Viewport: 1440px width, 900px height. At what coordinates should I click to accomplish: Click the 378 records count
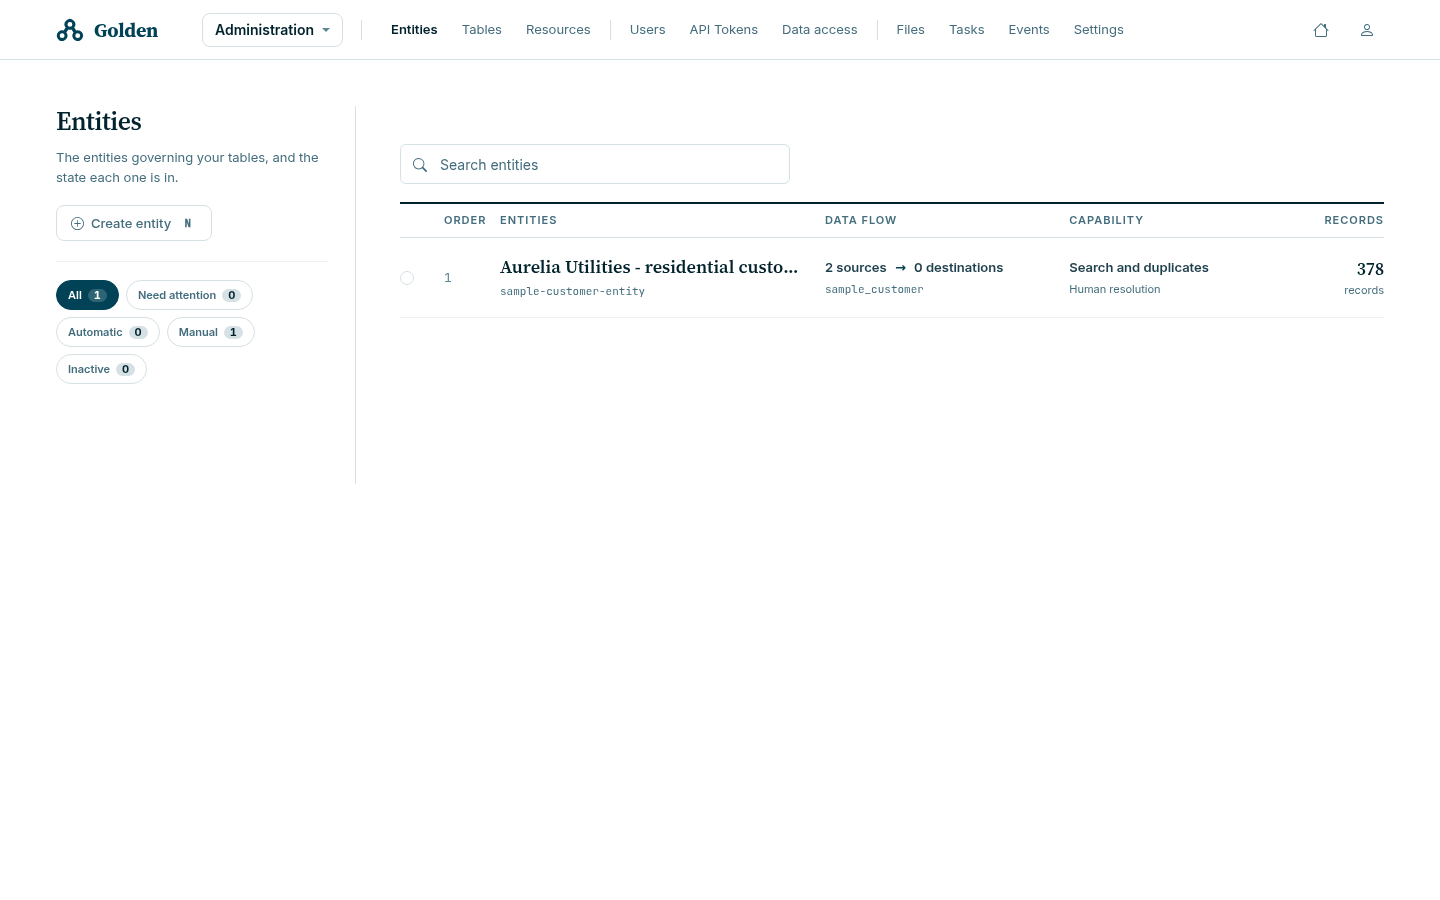[x=1370, y=269]
